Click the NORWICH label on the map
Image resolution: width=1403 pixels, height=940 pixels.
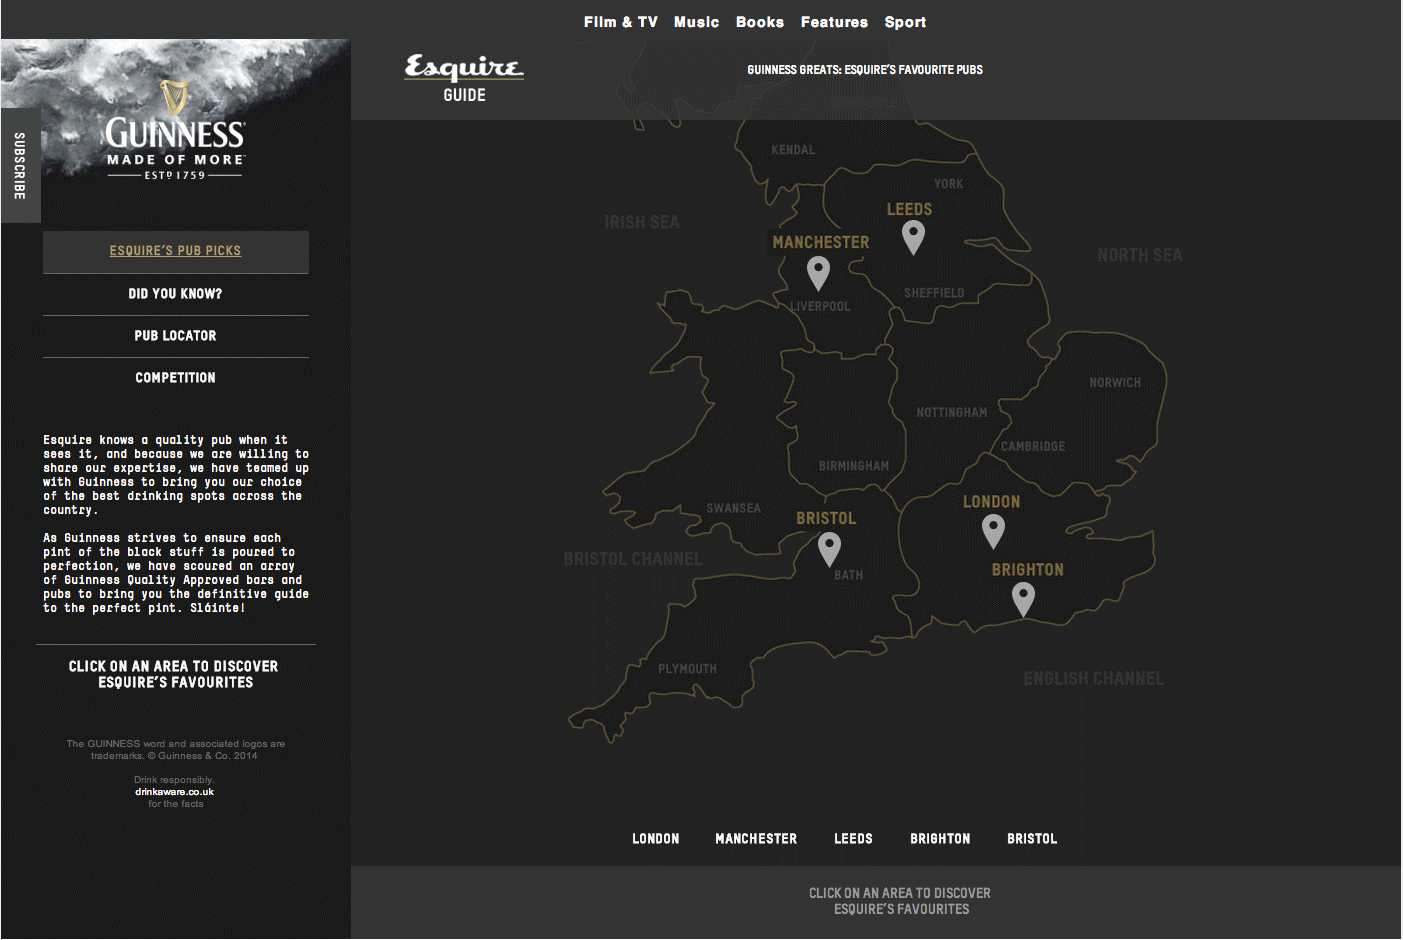pos(1115,383)
